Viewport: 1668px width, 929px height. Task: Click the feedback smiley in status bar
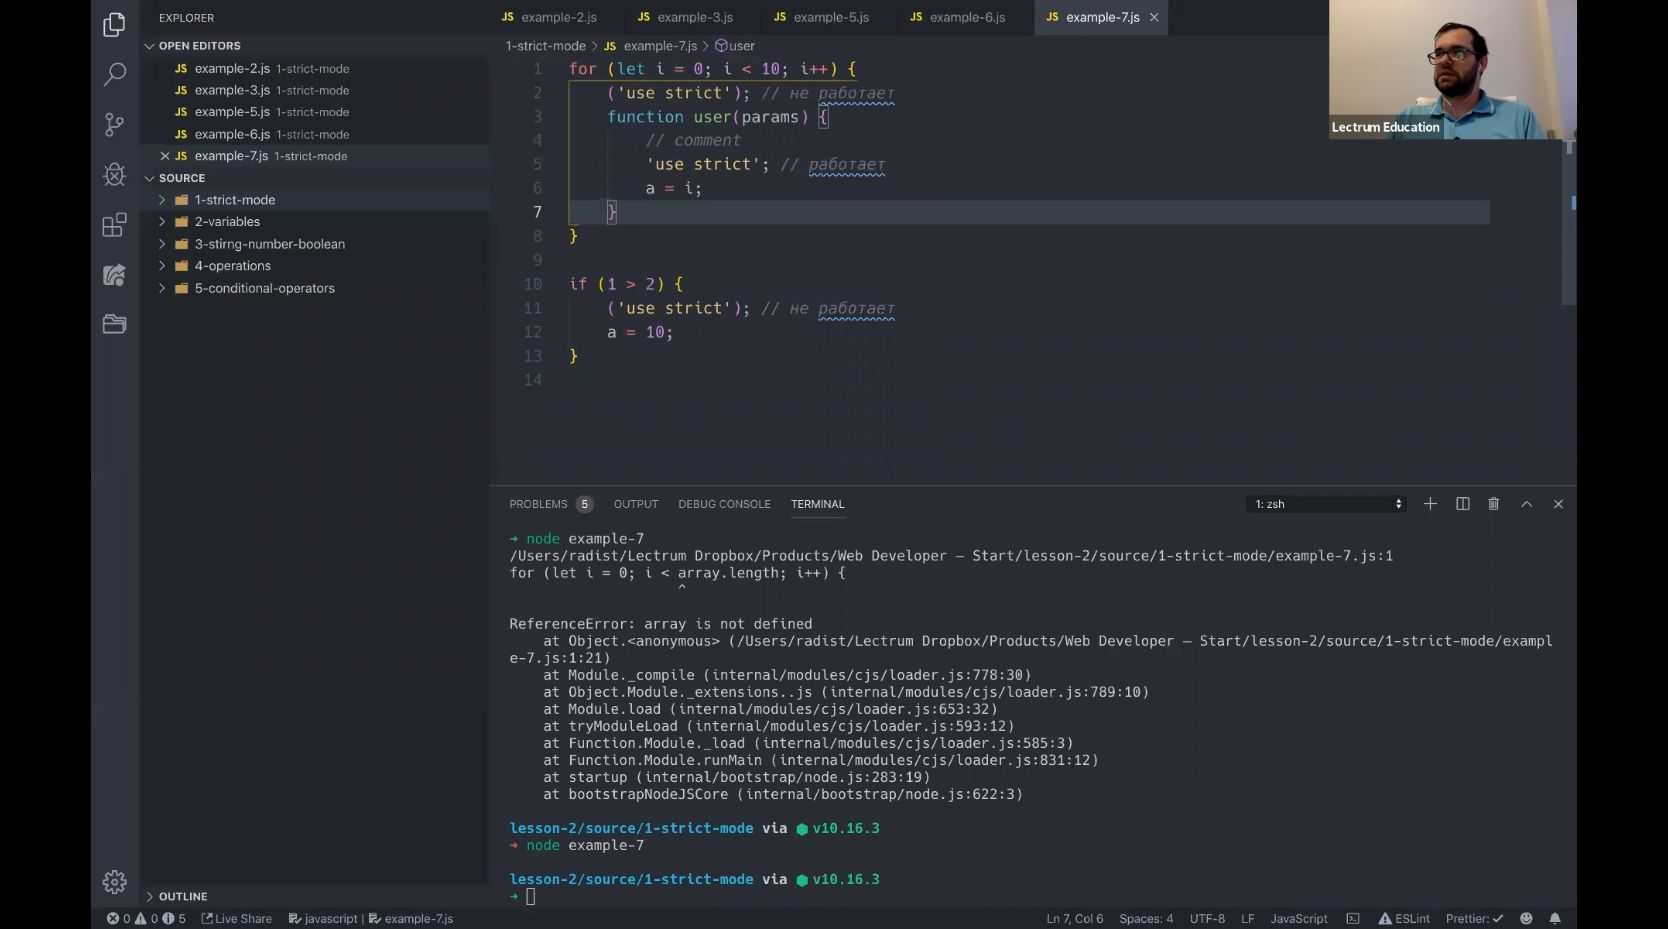point(1526,918)
